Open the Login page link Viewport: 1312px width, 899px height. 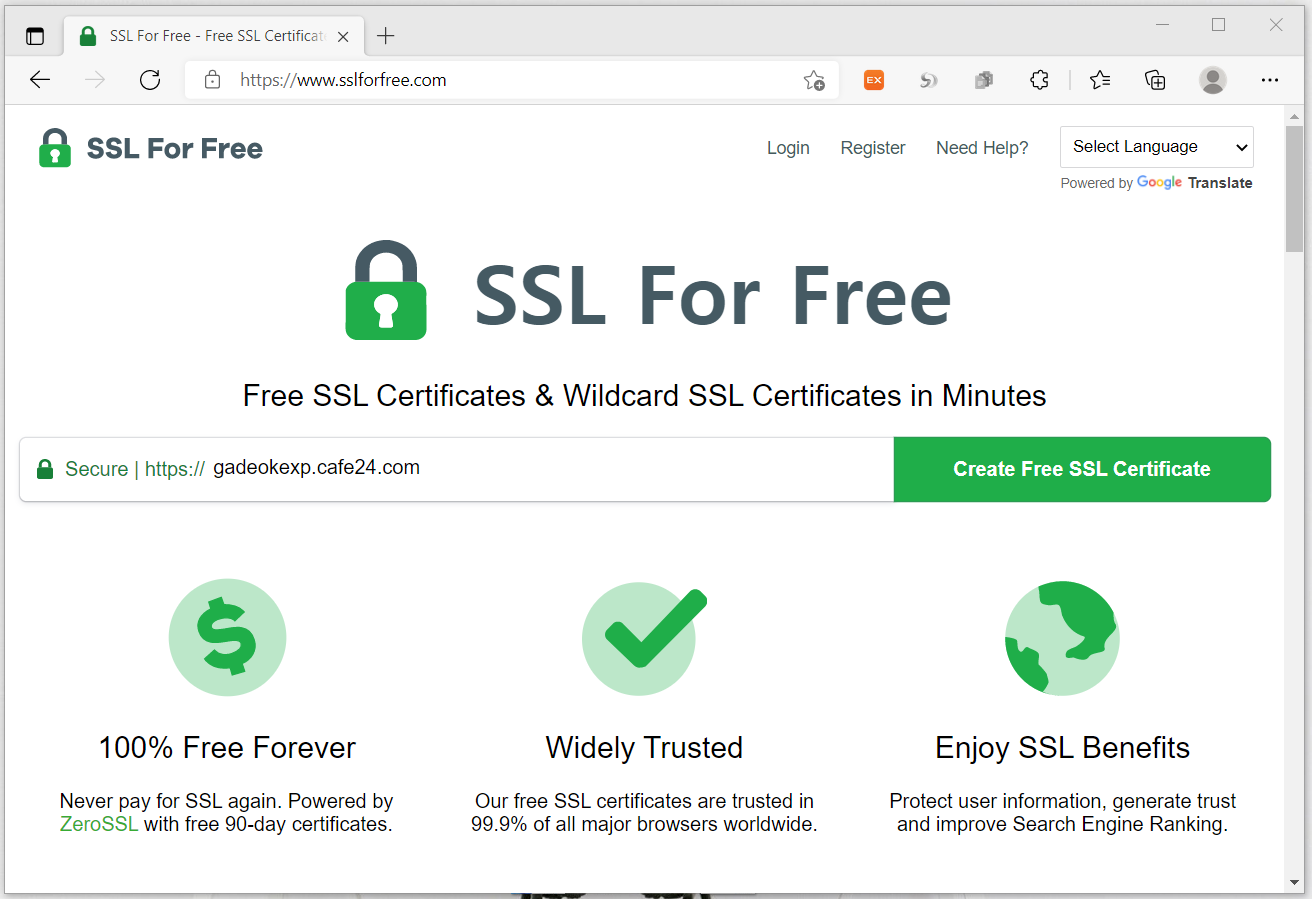pos(788,148)
